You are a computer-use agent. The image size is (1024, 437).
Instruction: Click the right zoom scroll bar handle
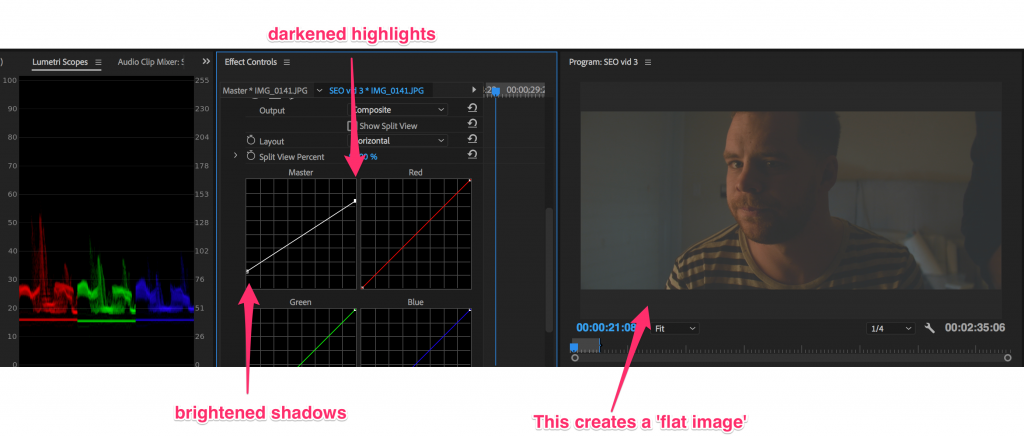click(x=1008, y=358)
